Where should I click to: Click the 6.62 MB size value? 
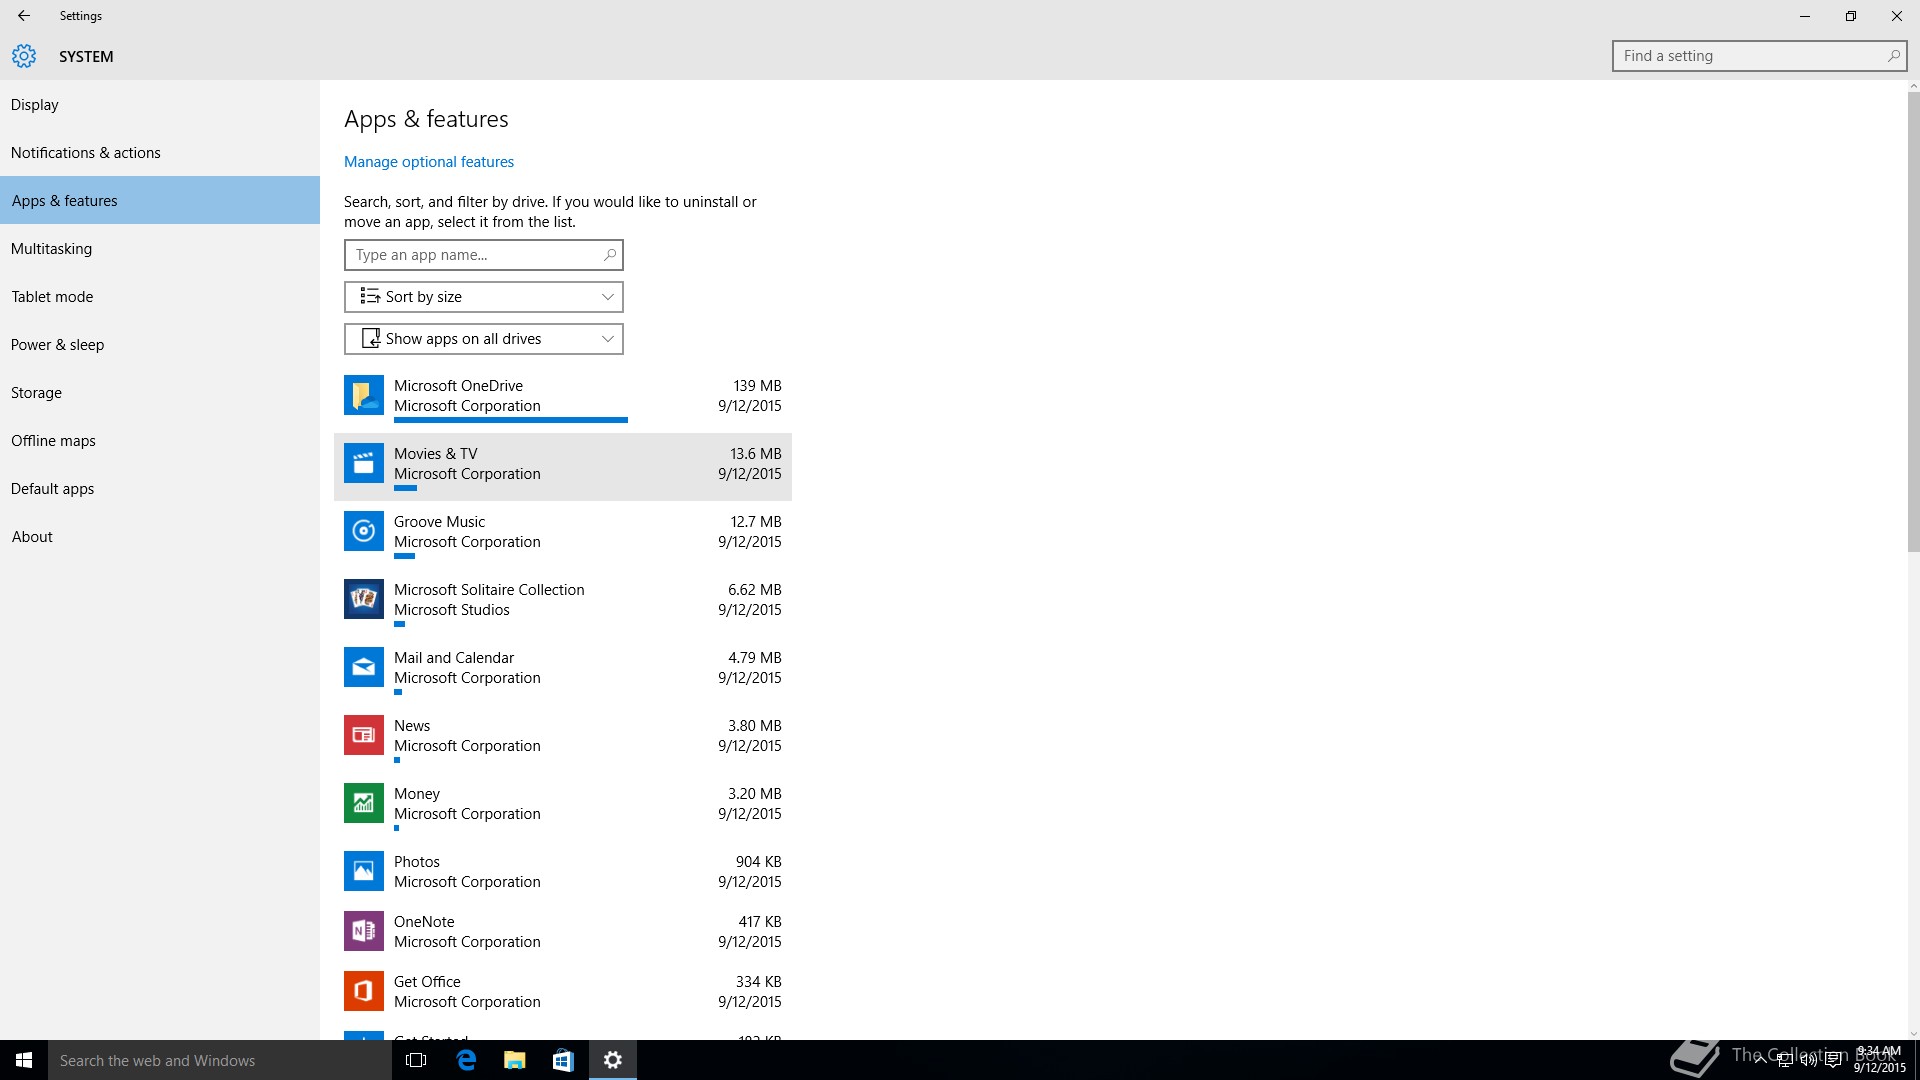coord(755,590)
